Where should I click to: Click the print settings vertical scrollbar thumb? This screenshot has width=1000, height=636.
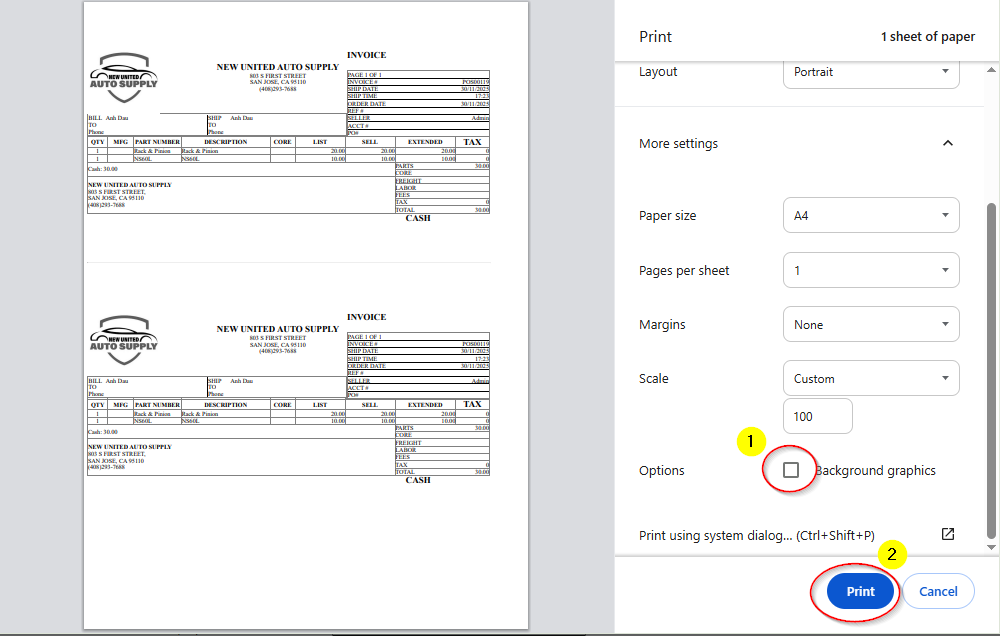click(x=991, y=370)
